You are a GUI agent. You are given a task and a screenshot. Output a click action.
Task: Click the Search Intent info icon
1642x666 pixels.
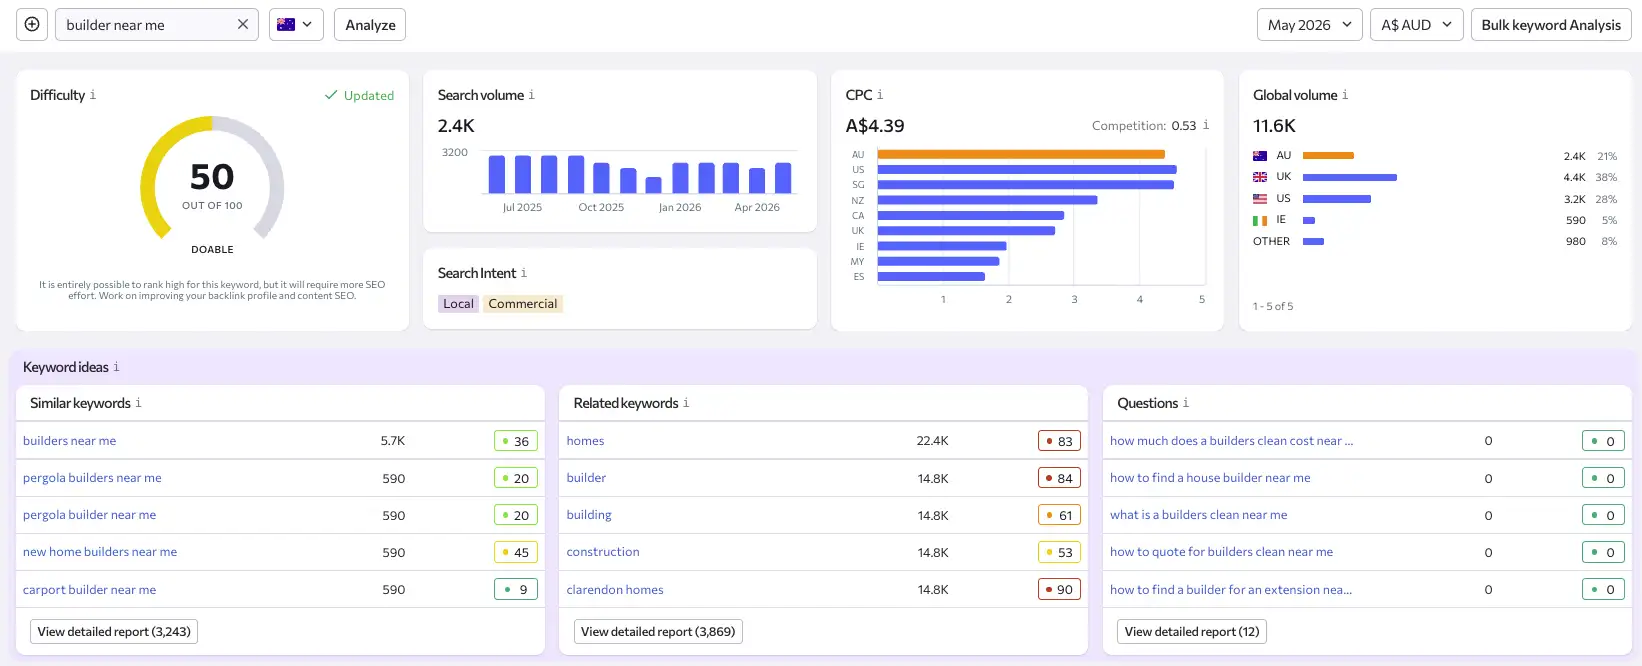(x=524, y=273)
